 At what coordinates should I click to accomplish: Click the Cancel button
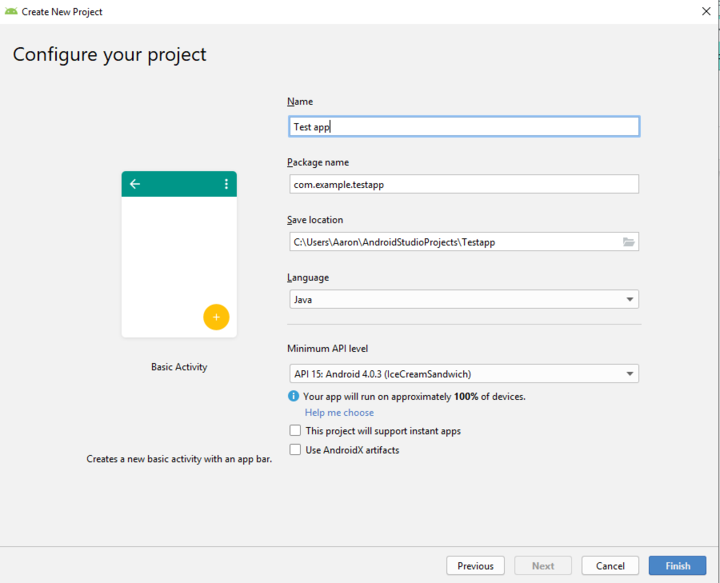click(610, 566)
